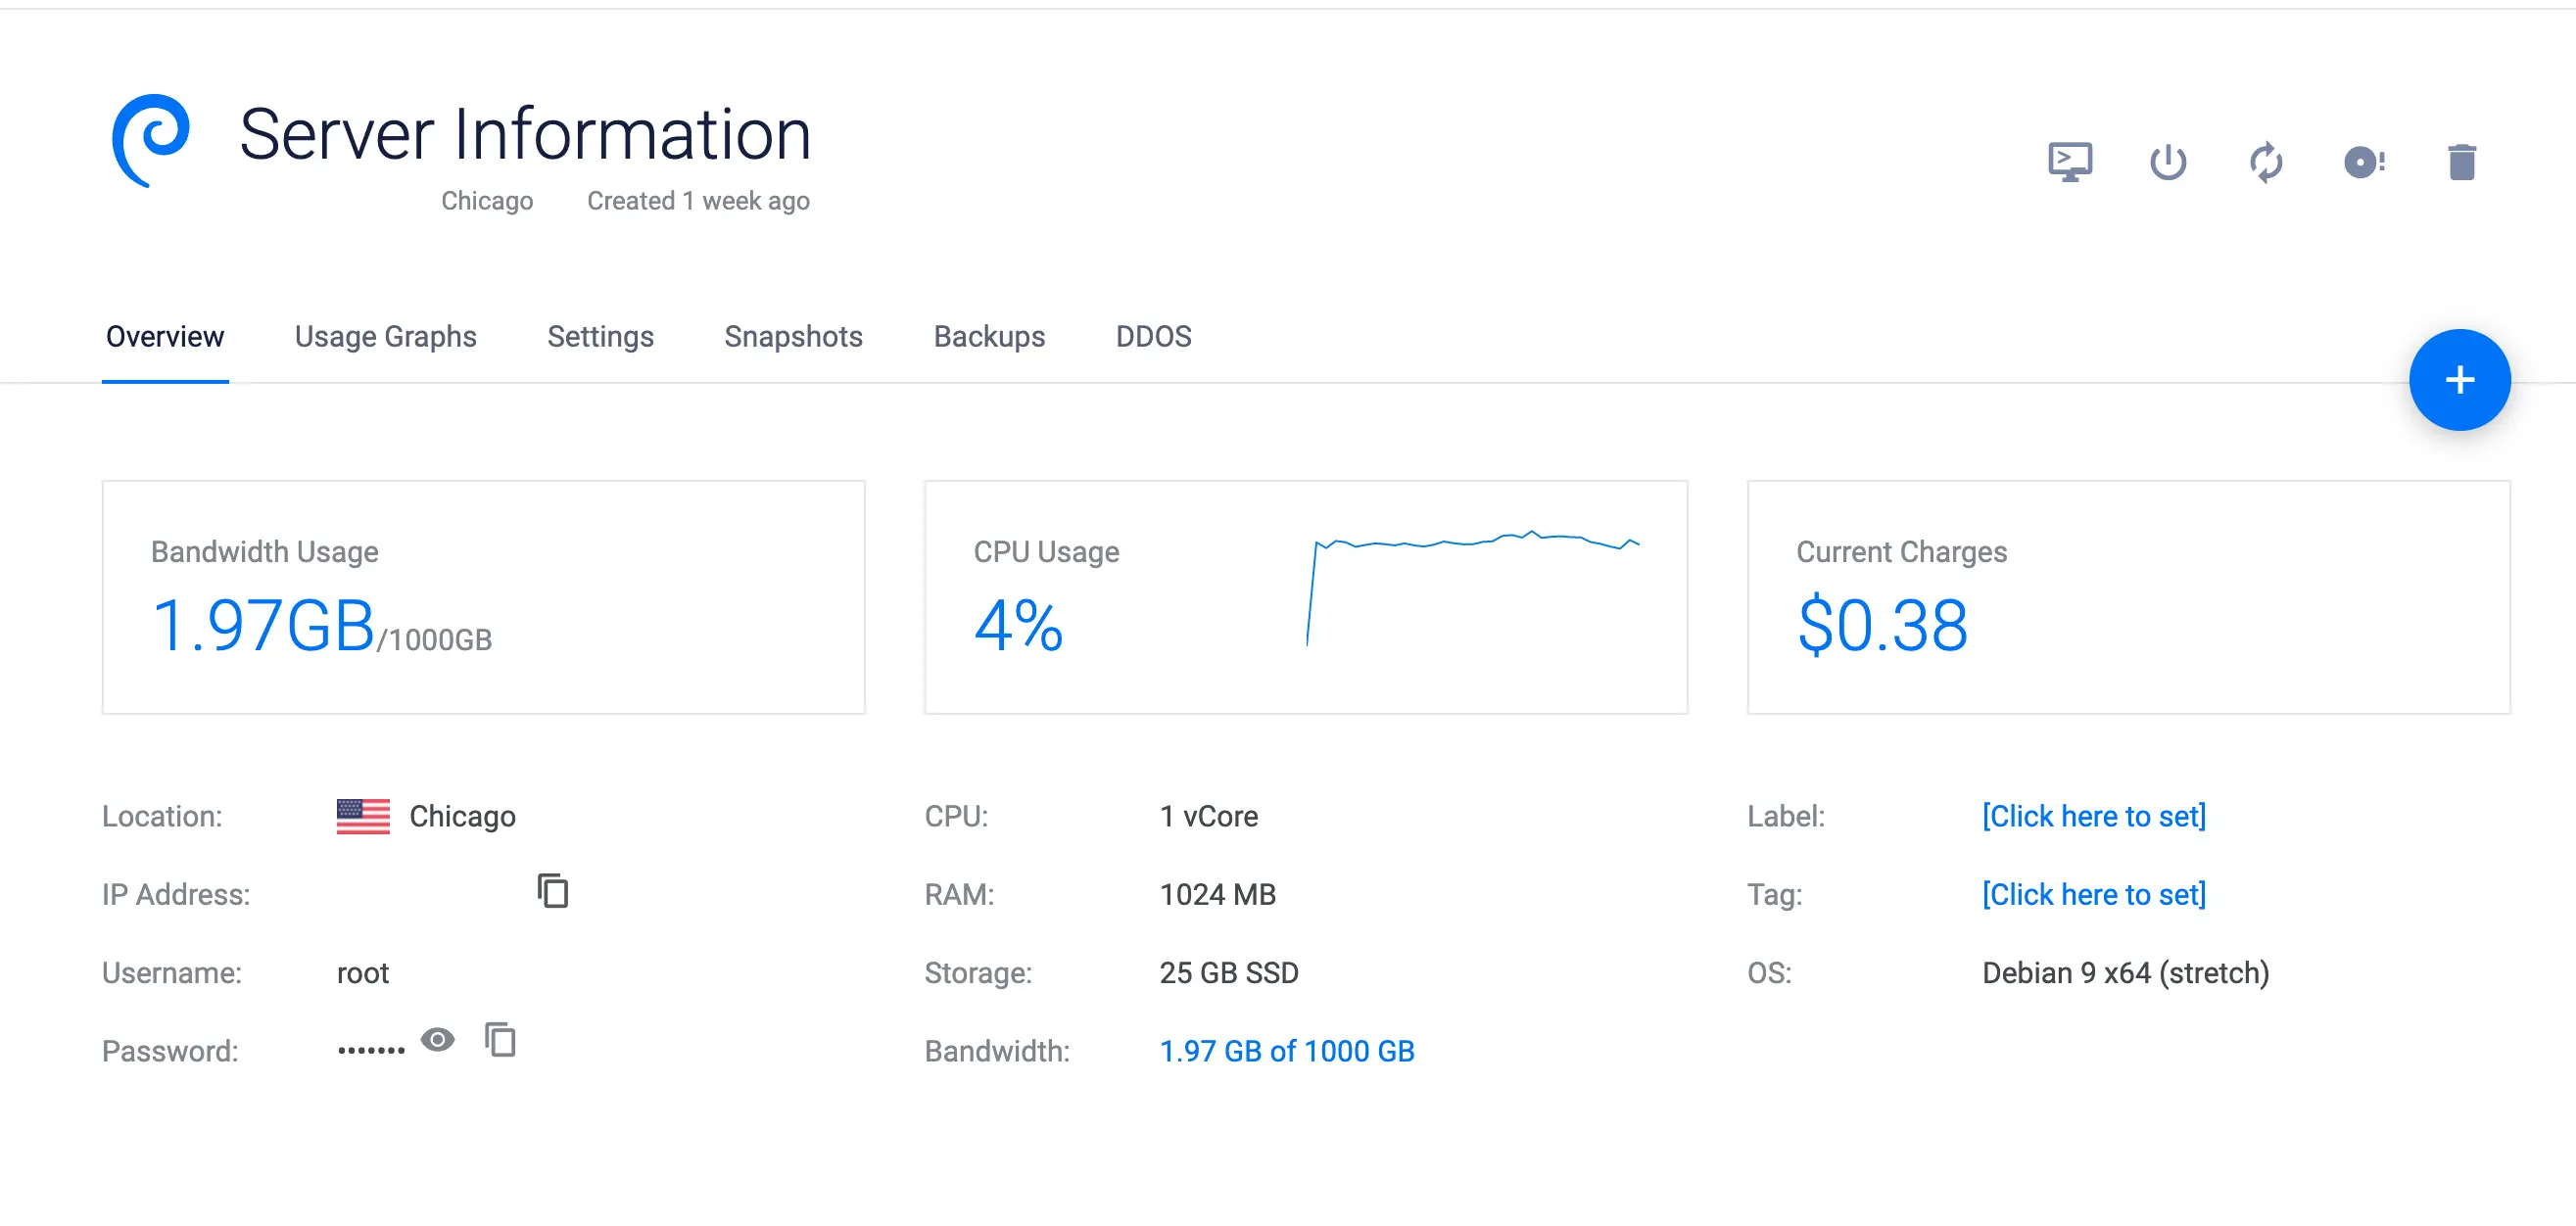Open the DDOS tab

(1153, 337)
